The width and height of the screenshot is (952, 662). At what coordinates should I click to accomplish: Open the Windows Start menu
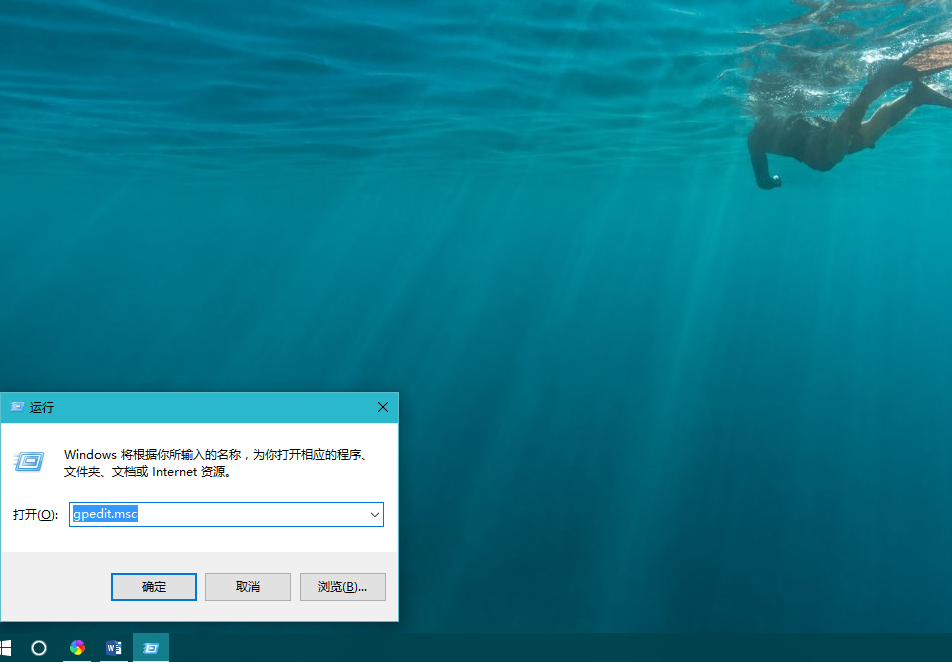point(6,648)
